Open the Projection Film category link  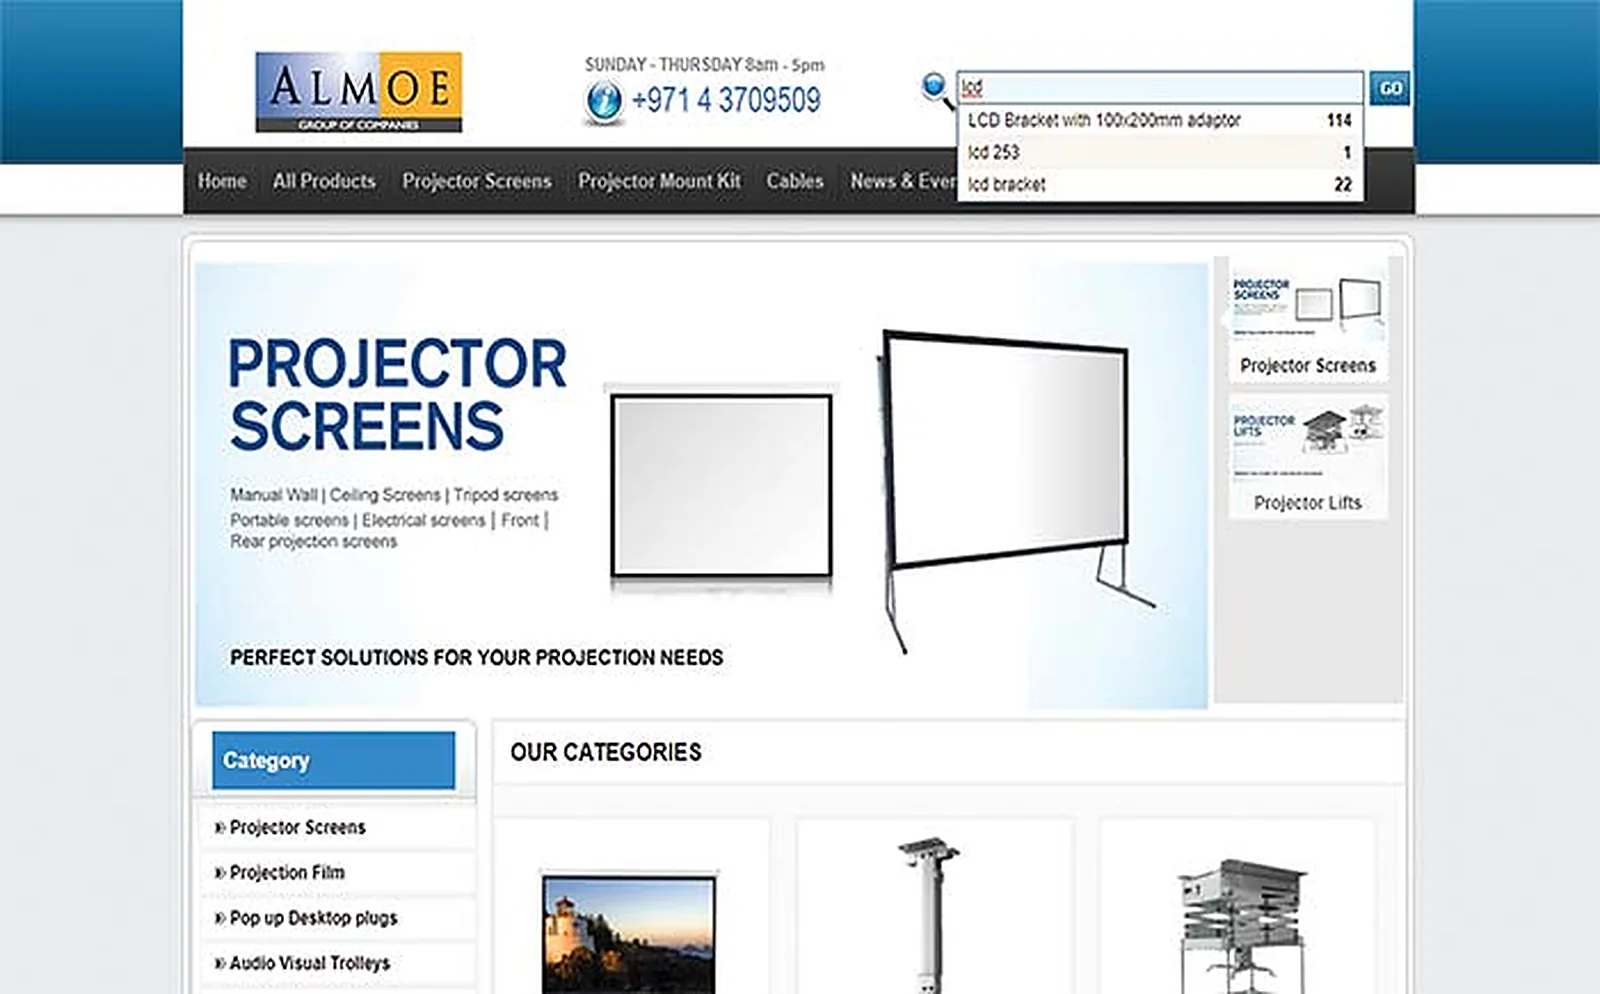[x=287, y=873]
